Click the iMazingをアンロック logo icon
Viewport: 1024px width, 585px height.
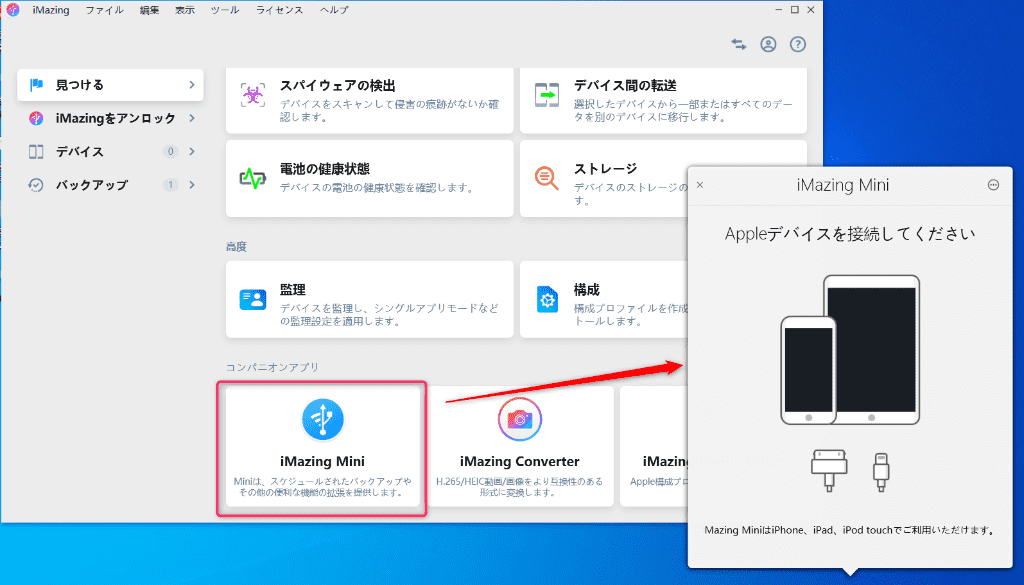[x=36, y=118]
